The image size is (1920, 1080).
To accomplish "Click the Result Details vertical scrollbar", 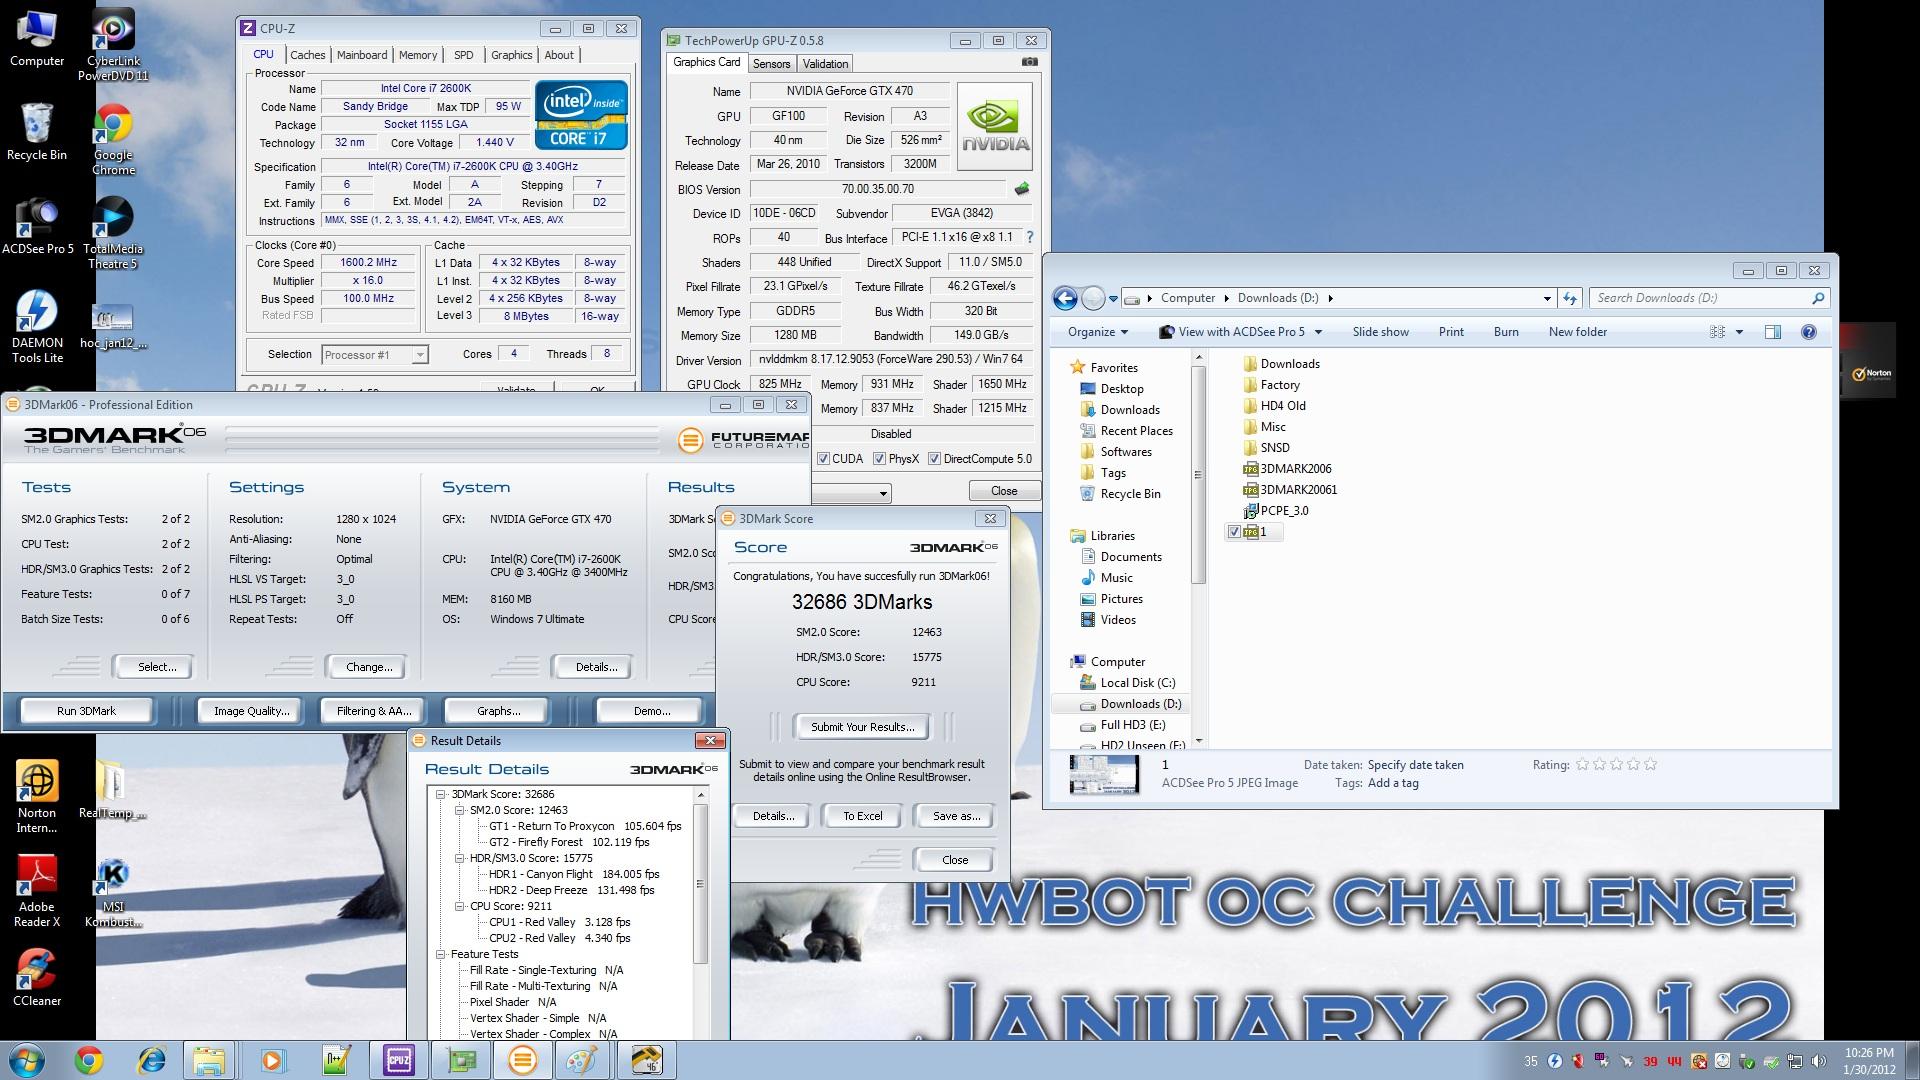I will click(x=700, y=883).
